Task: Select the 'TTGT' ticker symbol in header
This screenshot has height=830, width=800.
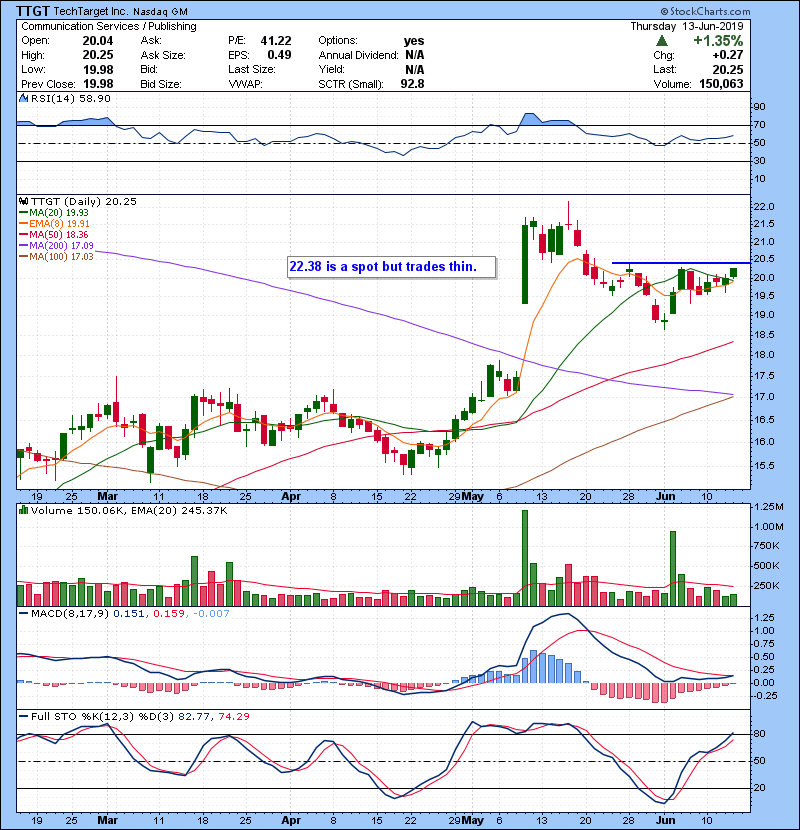Action: tap(33, 11)
